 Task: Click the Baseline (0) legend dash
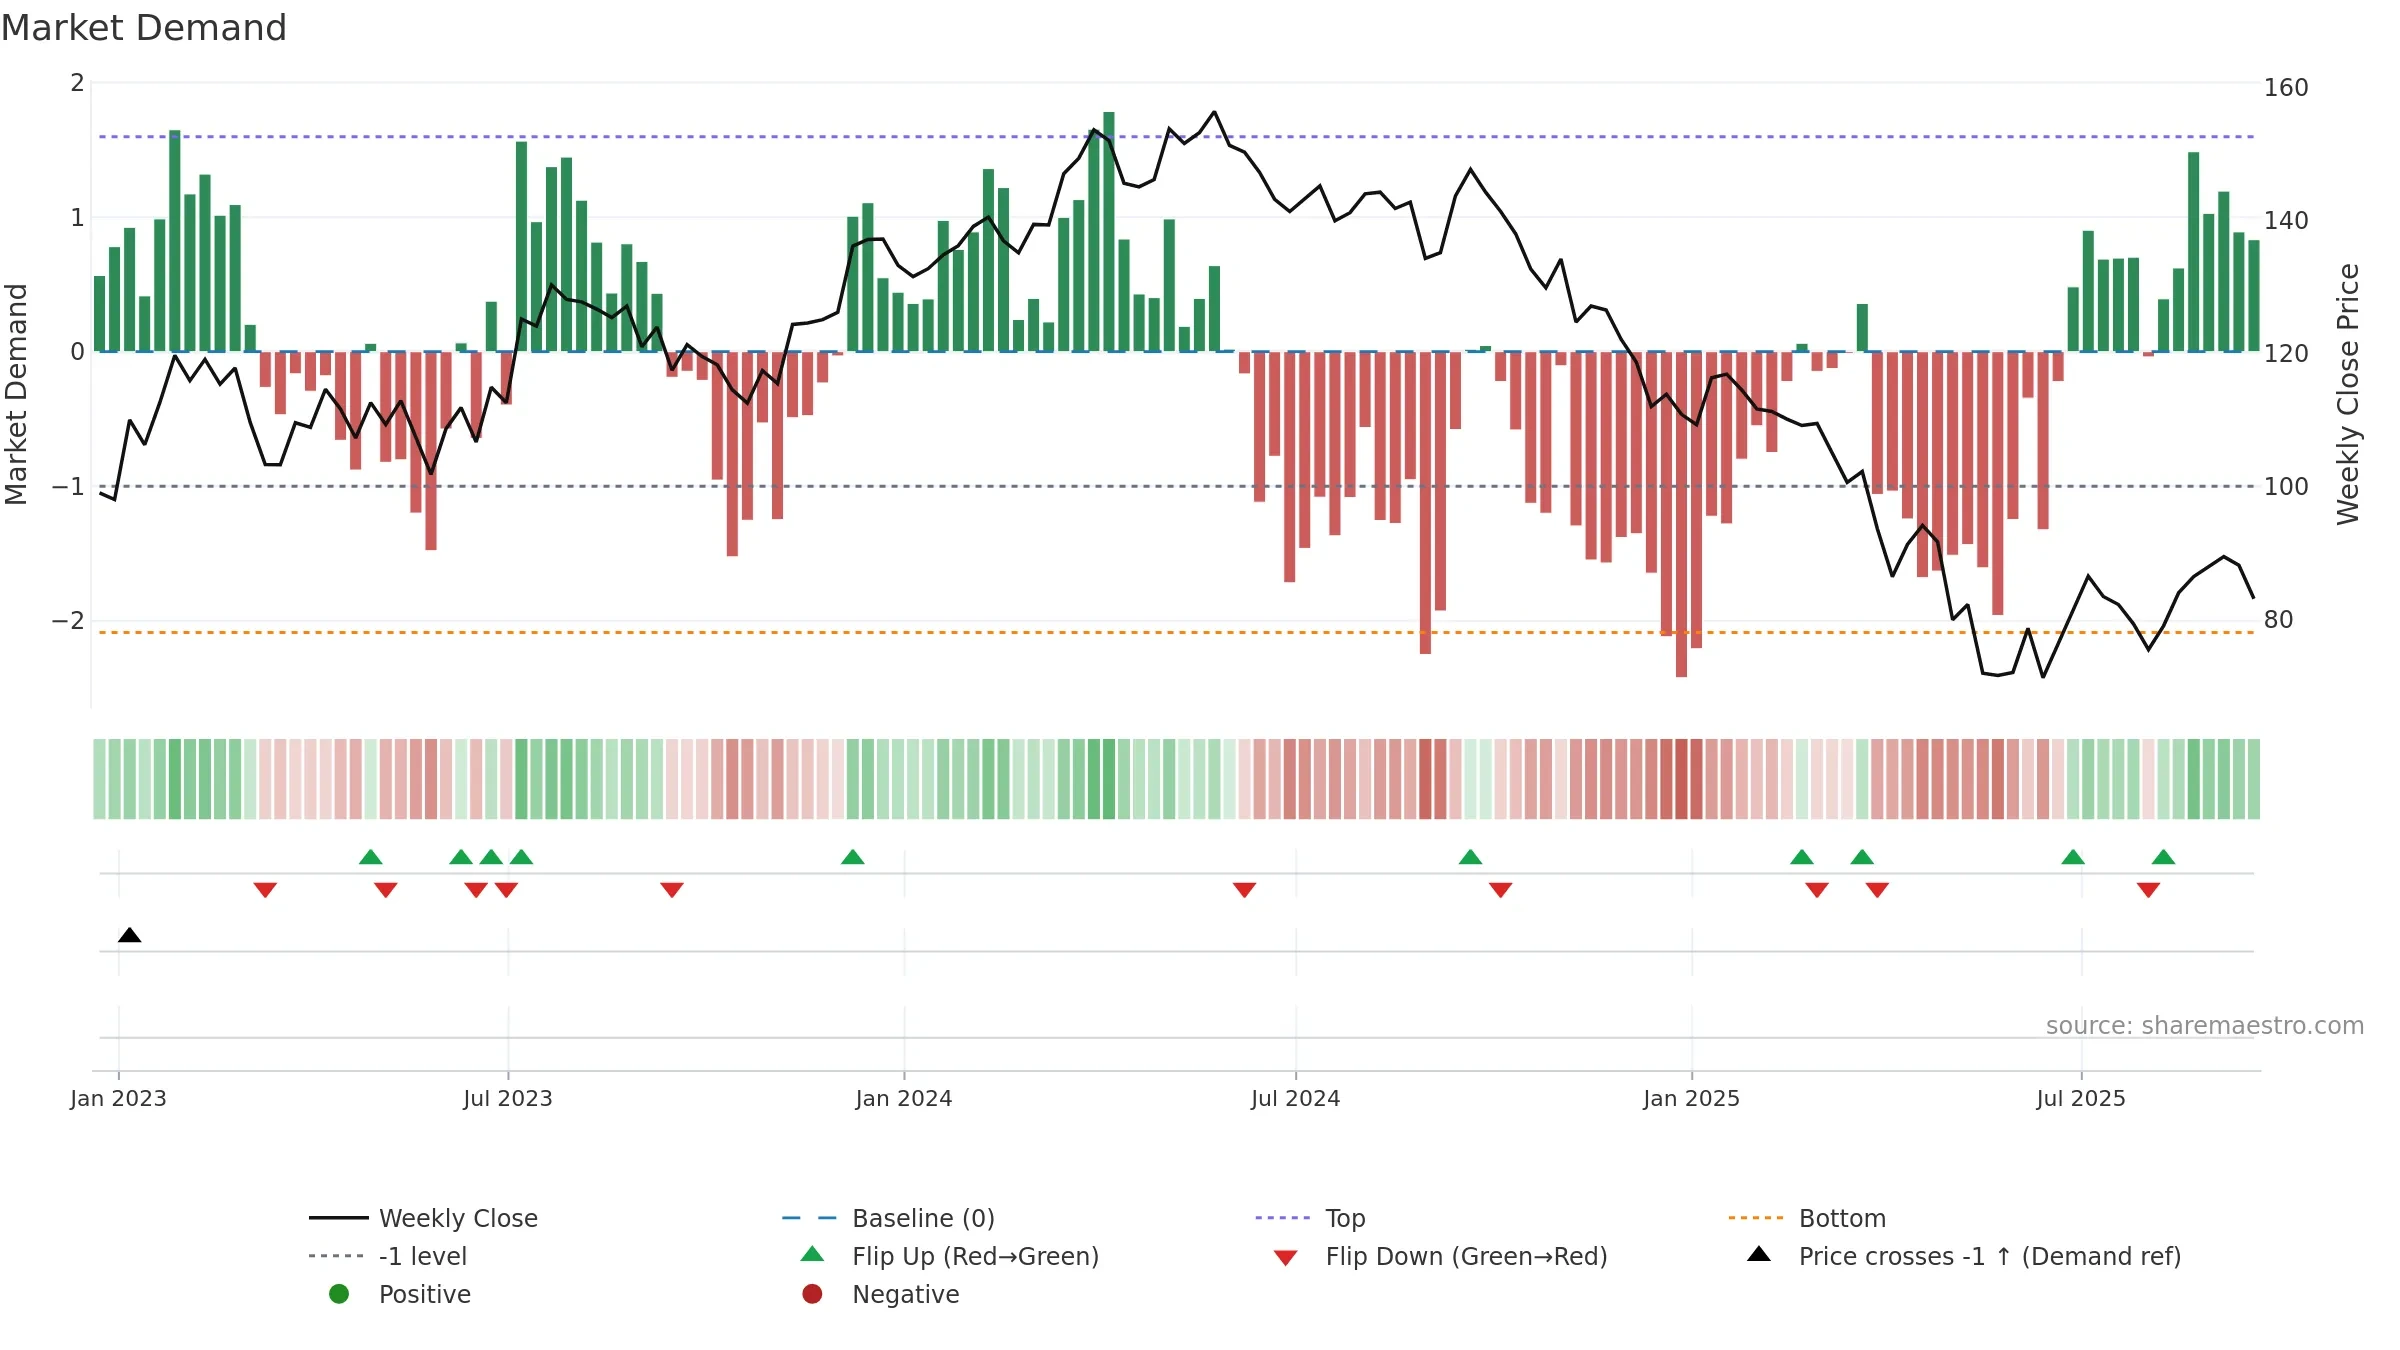pyautogui.click(x=809, y=1218)
